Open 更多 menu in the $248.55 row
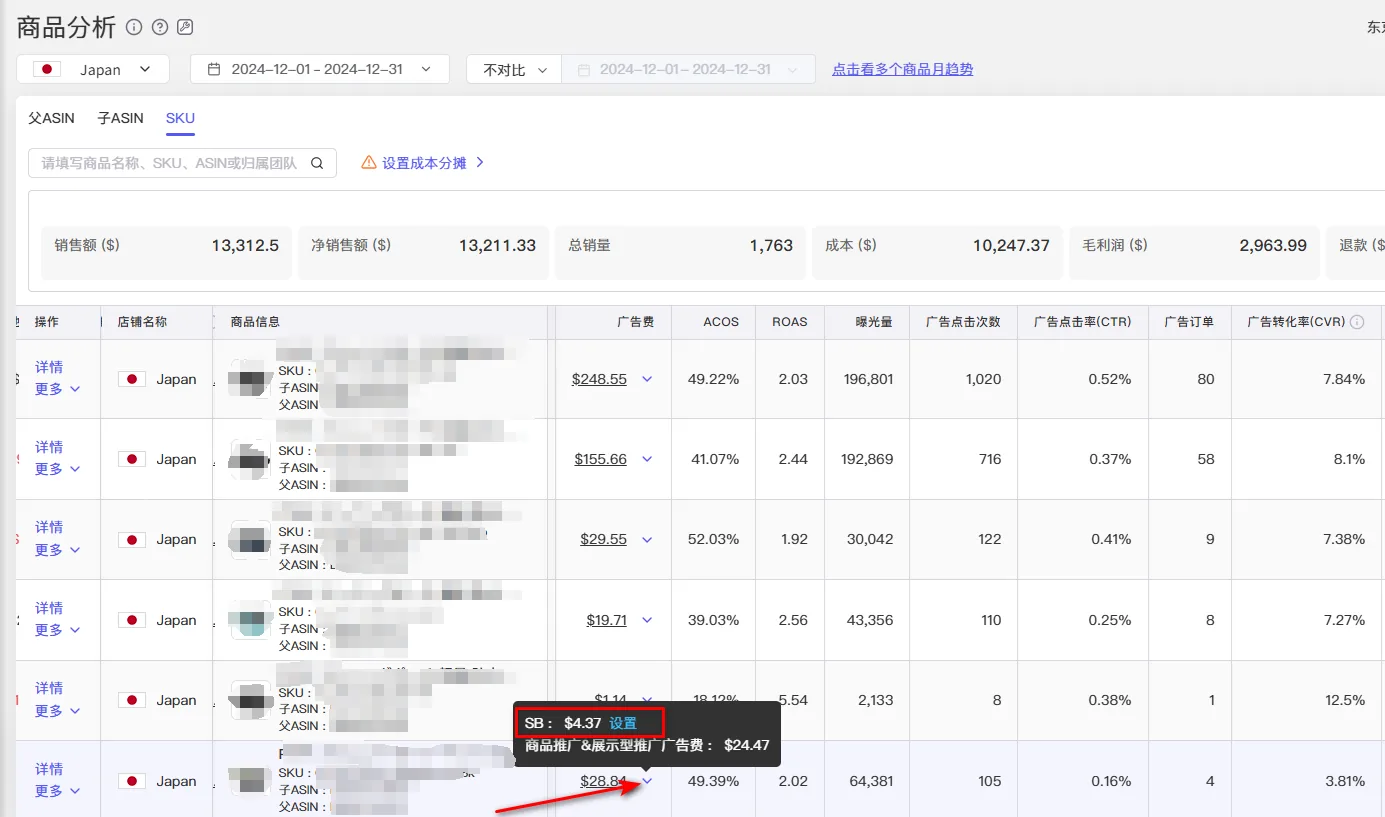Screen dimensions: 1385x817 pyautogui.click(x=57, y=389)
